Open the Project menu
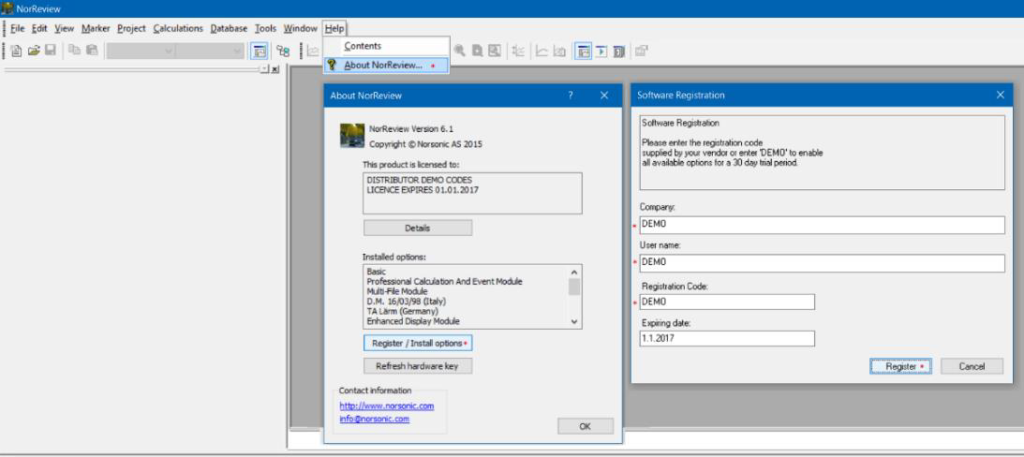This screenshot has height=457, width=1024. 131,29
